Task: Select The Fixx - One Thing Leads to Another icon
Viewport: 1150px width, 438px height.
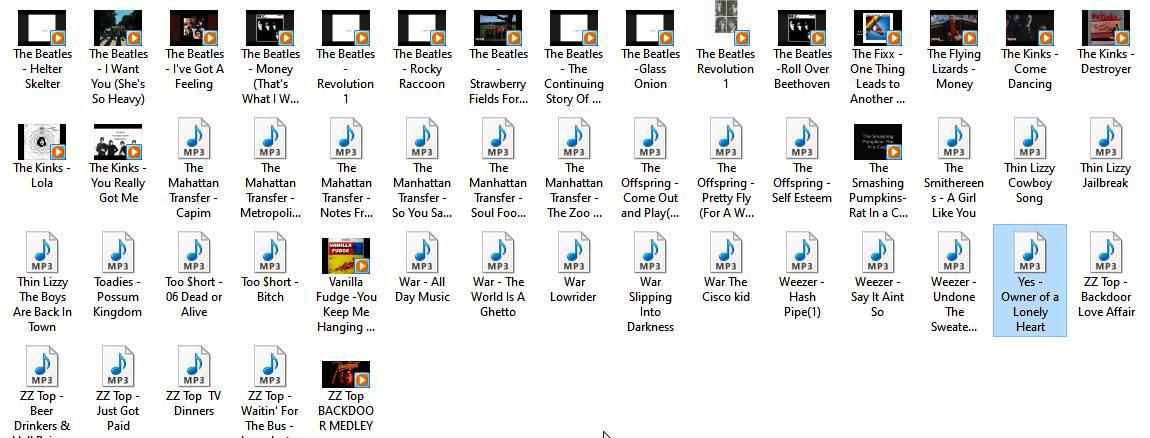Action: (878, 28)
